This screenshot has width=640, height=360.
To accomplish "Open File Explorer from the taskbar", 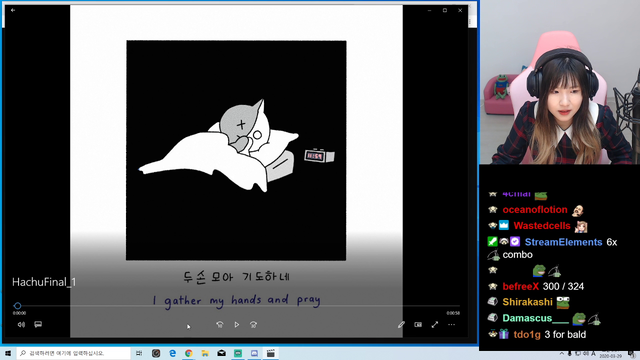I will click(205, 353).
